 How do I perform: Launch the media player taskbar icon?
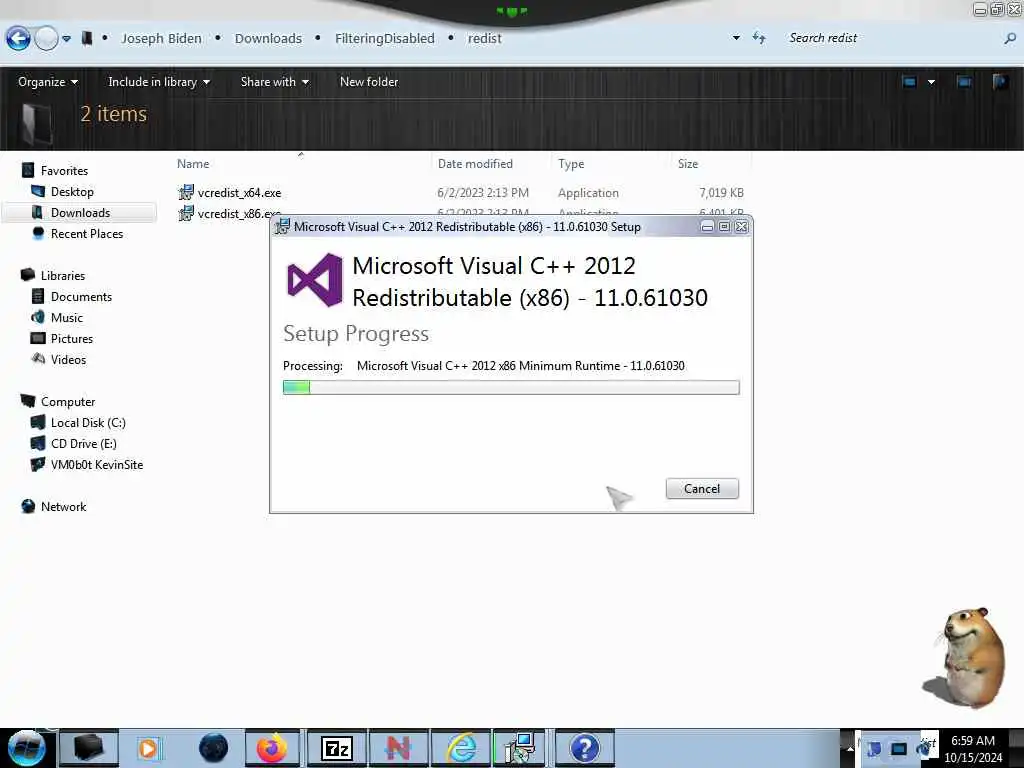(x=148, y=748)
